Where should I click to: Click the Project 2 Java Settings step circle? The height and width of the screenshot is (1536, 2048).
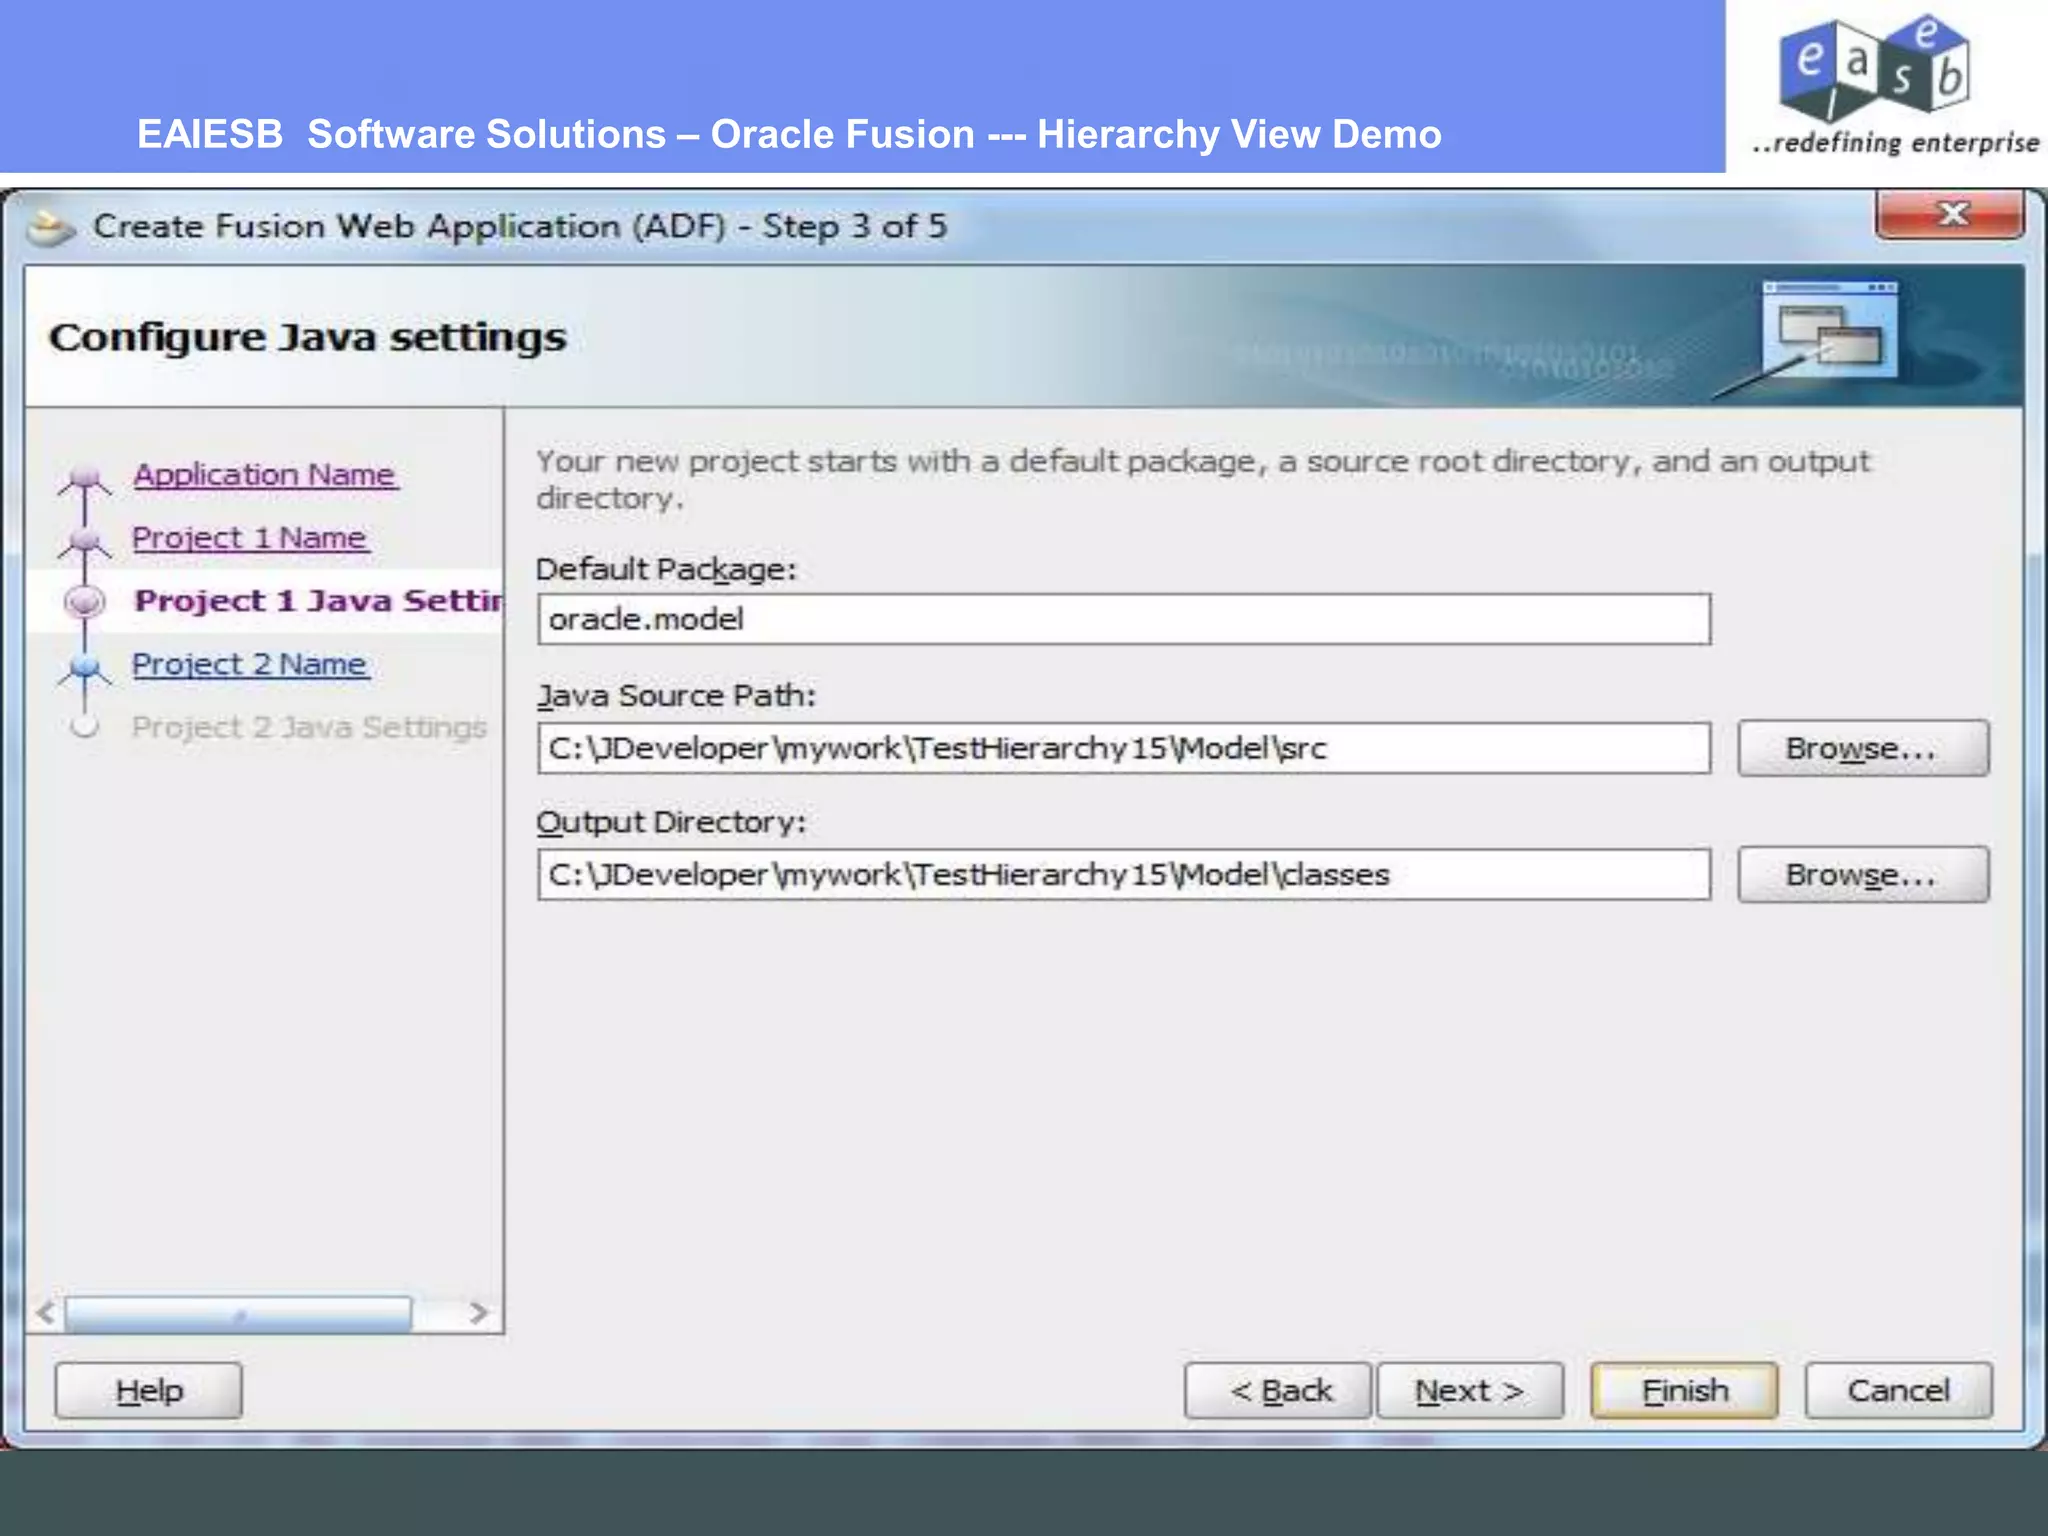(85, 727)
